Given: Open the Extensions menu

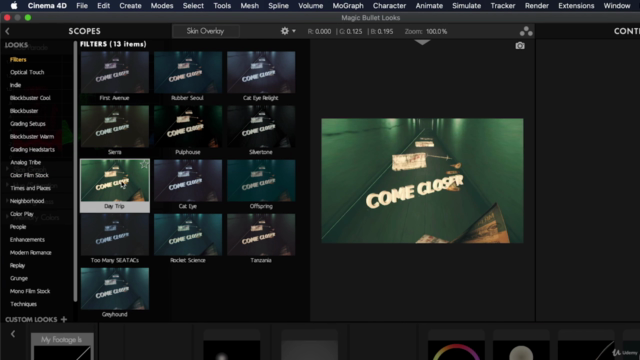Looking at the screenshot, I should [x=576, y=6].
